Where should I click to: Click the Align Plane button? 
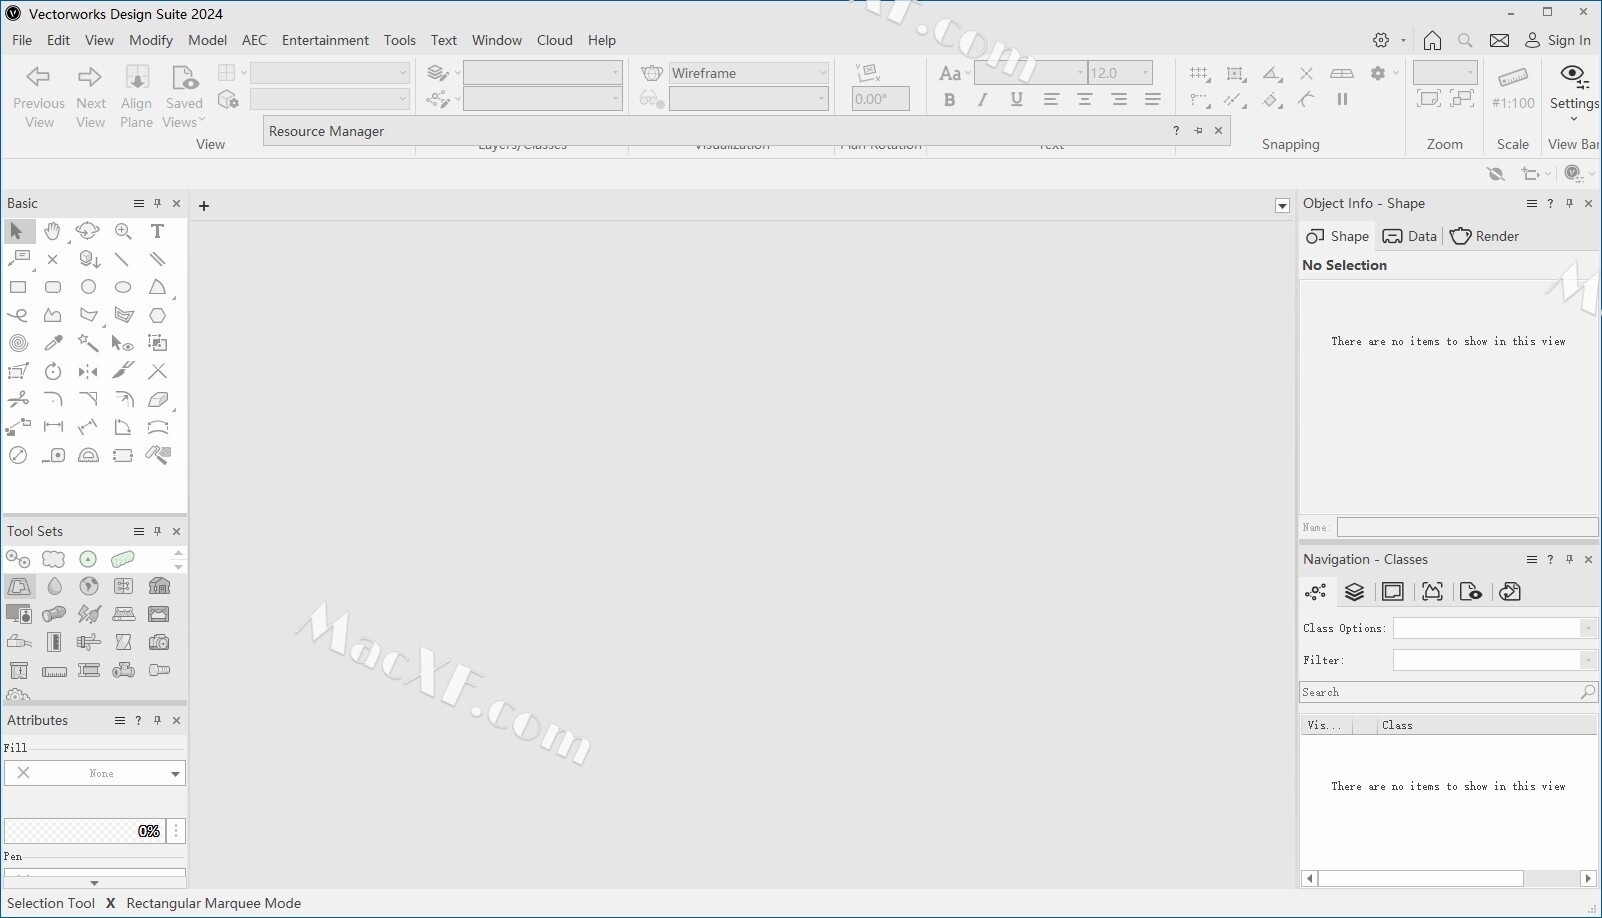[136, 95]
